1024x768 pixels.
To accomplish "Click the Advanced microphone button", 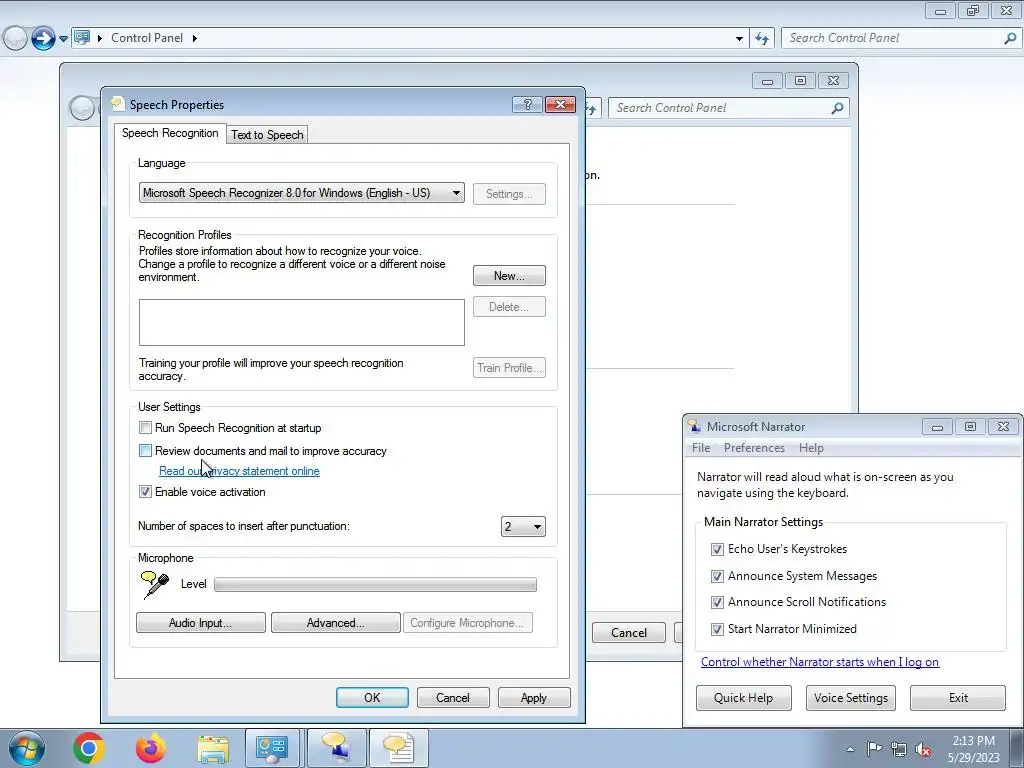I will (x=336, y=623).
